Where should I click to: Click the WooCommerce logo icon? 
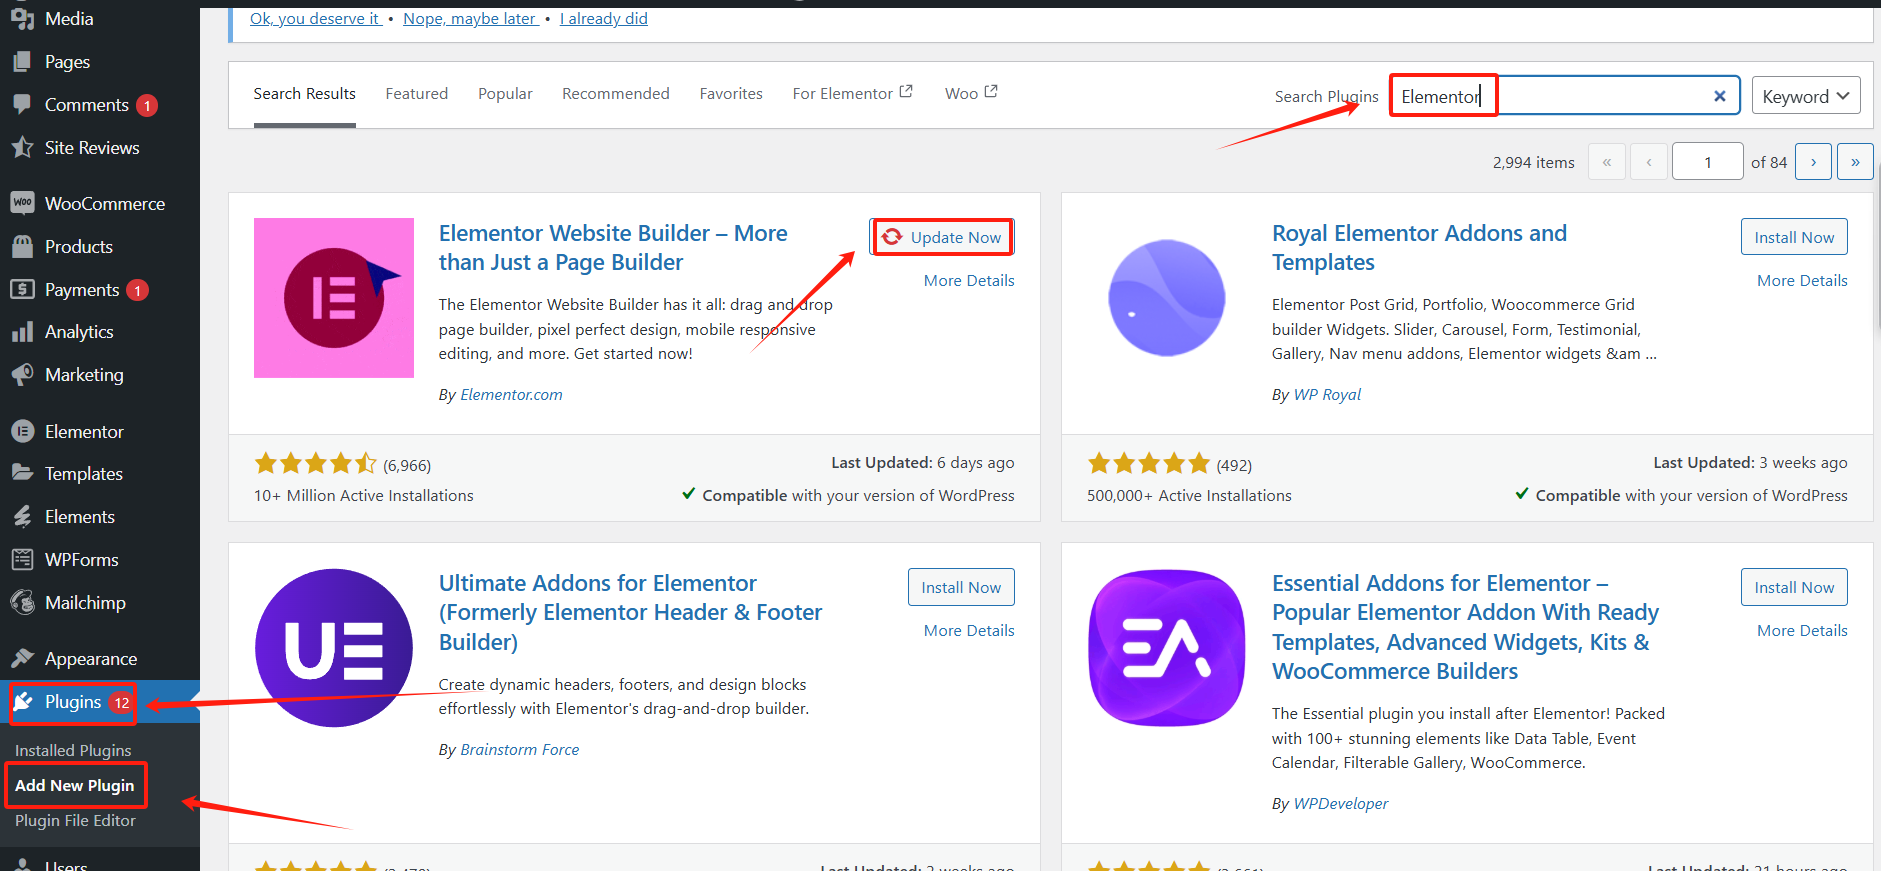tap(22, 203)
